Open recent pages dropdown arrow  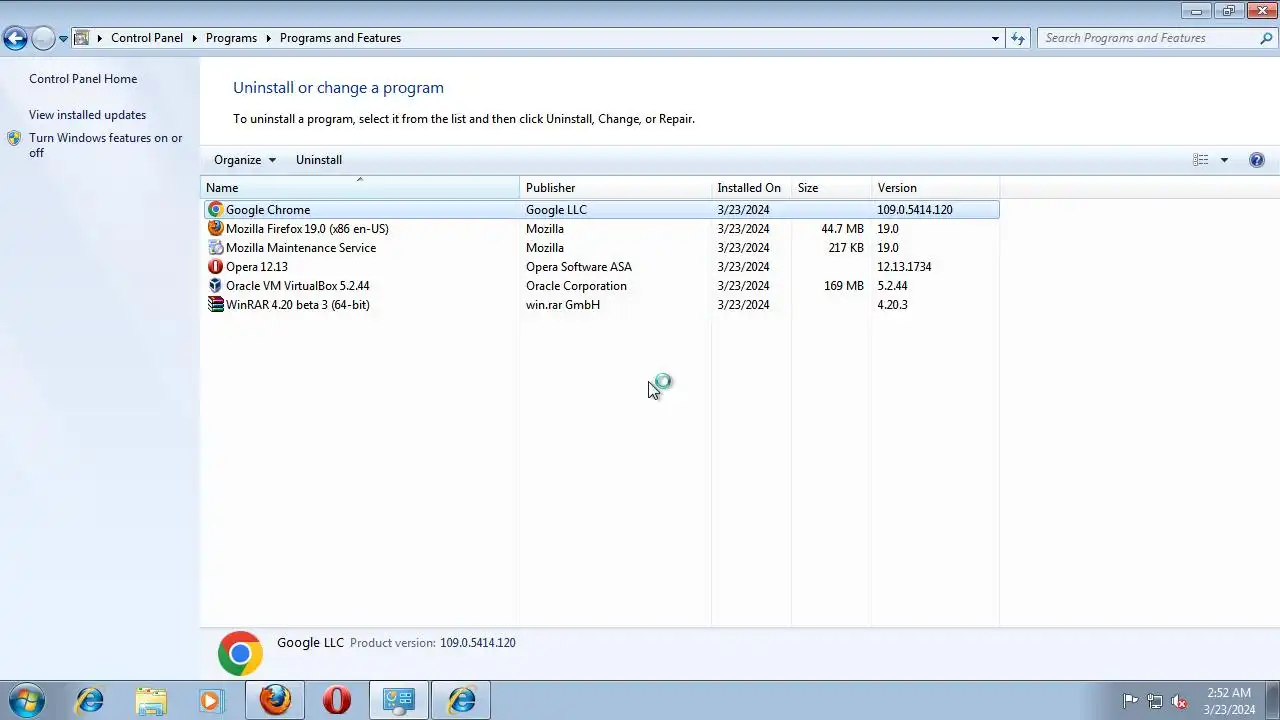pos(63,39)
